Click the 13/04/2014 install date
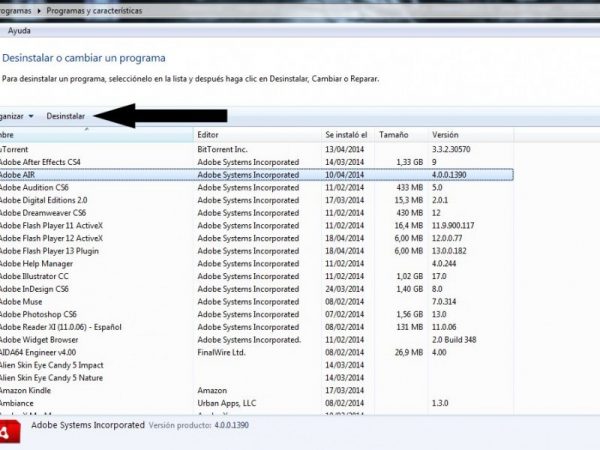The image size is (600, 450). pyautogui.click(x=344, y=150)
